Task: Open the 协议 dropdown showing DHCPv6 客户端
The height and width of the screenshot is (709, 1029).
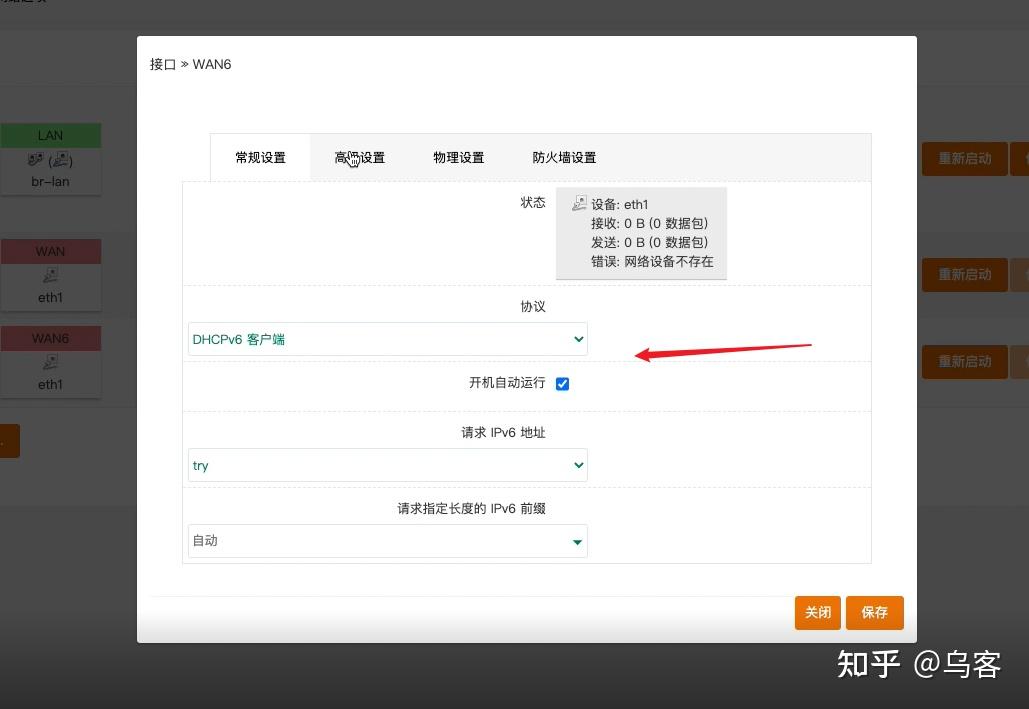Action: click(387, 339)
